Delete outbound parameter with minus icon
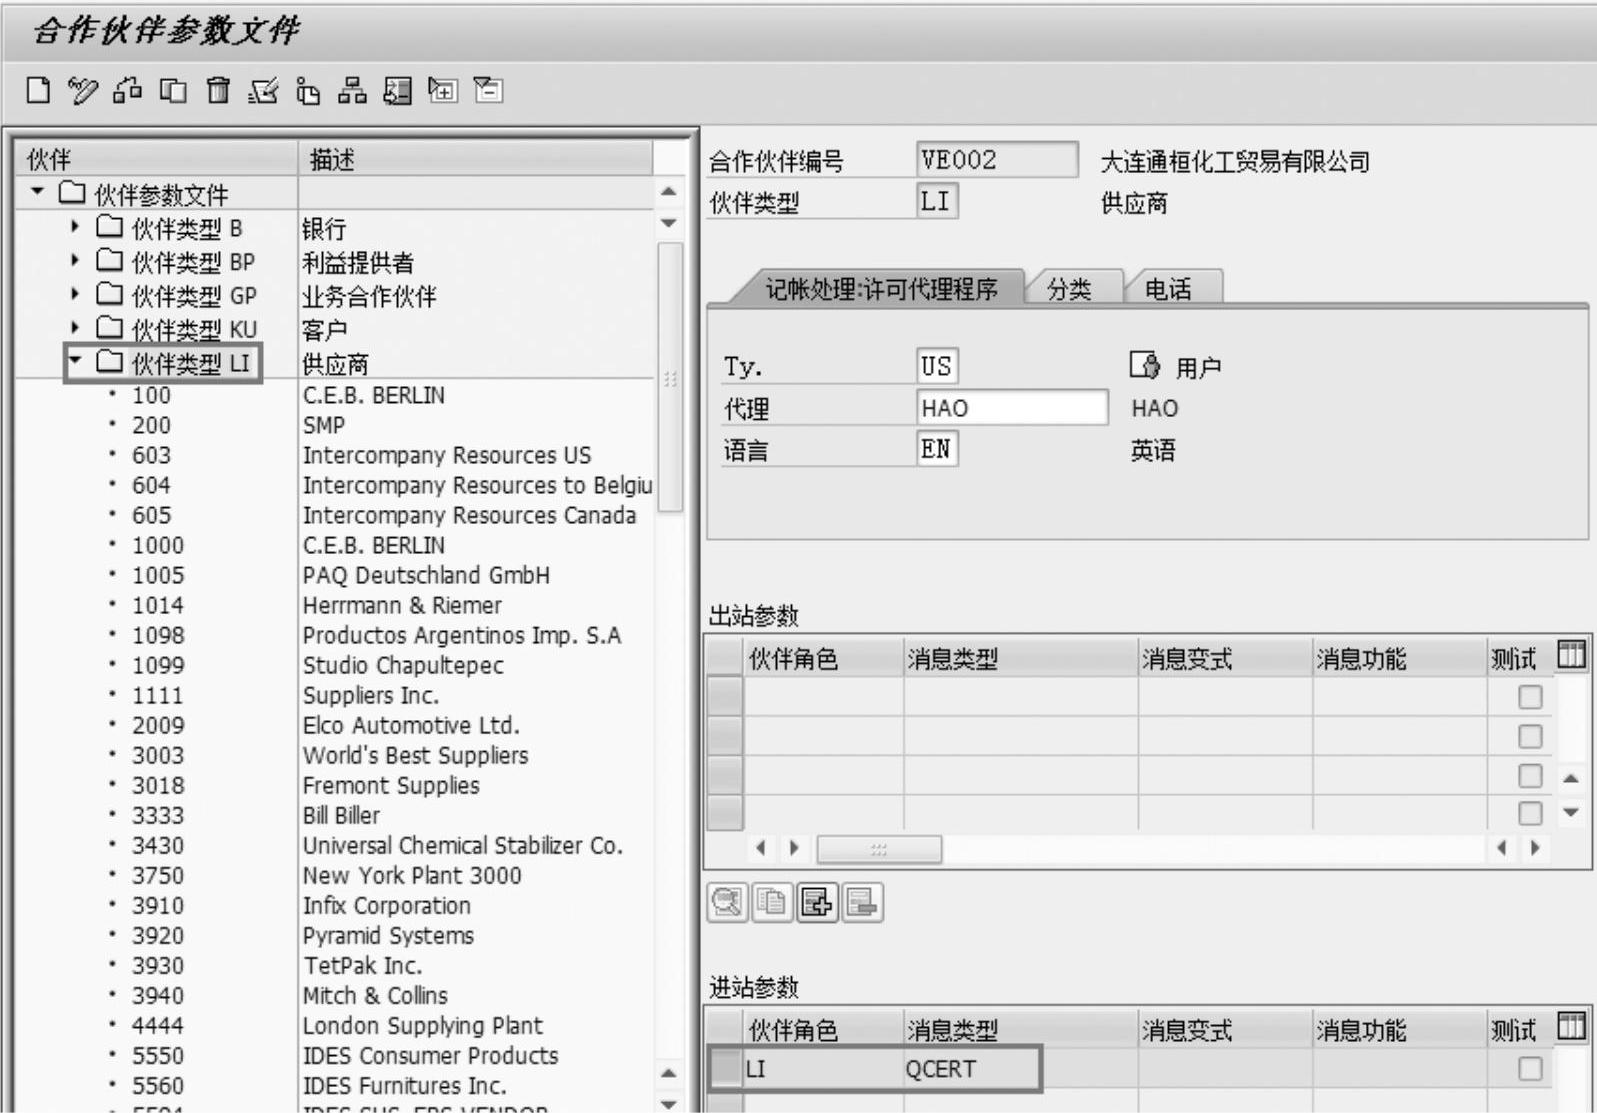Image resolution: width=1597 pixels, height=1113 pixels. (862, 903)
